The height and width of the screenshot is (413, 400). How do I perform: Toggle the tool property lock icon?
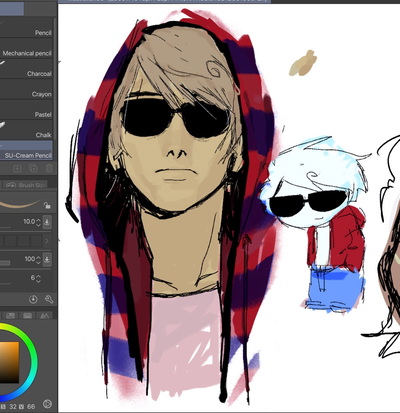coord(47,205)
